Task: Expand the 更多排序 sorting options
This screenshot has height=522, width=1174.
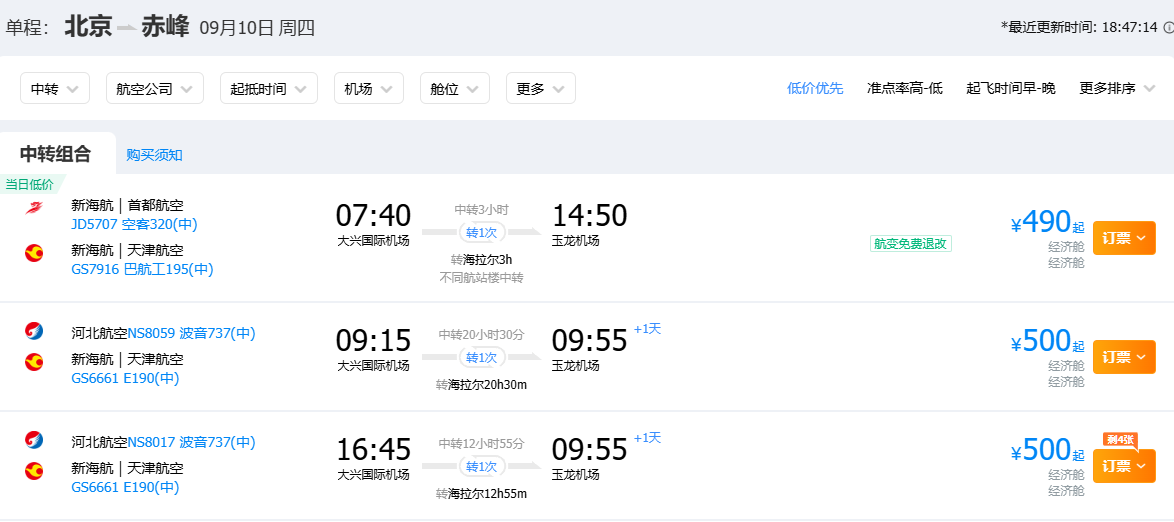Action: pyautogui.click(x=1116, y=88)
